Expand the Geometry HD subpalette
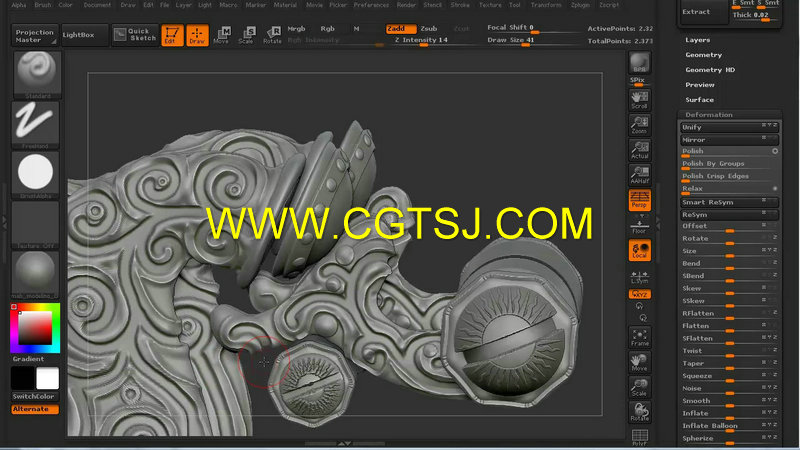The height and width of the screenshot is (450, 800). 710,70
